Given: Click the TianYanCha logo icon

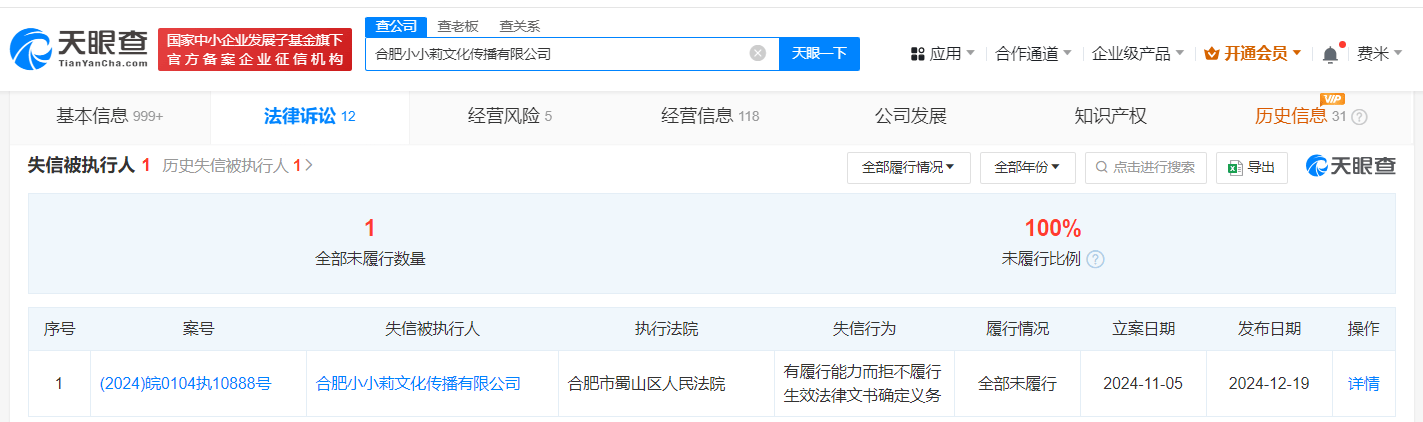Looking at the screenshot, I should [31, 49].
